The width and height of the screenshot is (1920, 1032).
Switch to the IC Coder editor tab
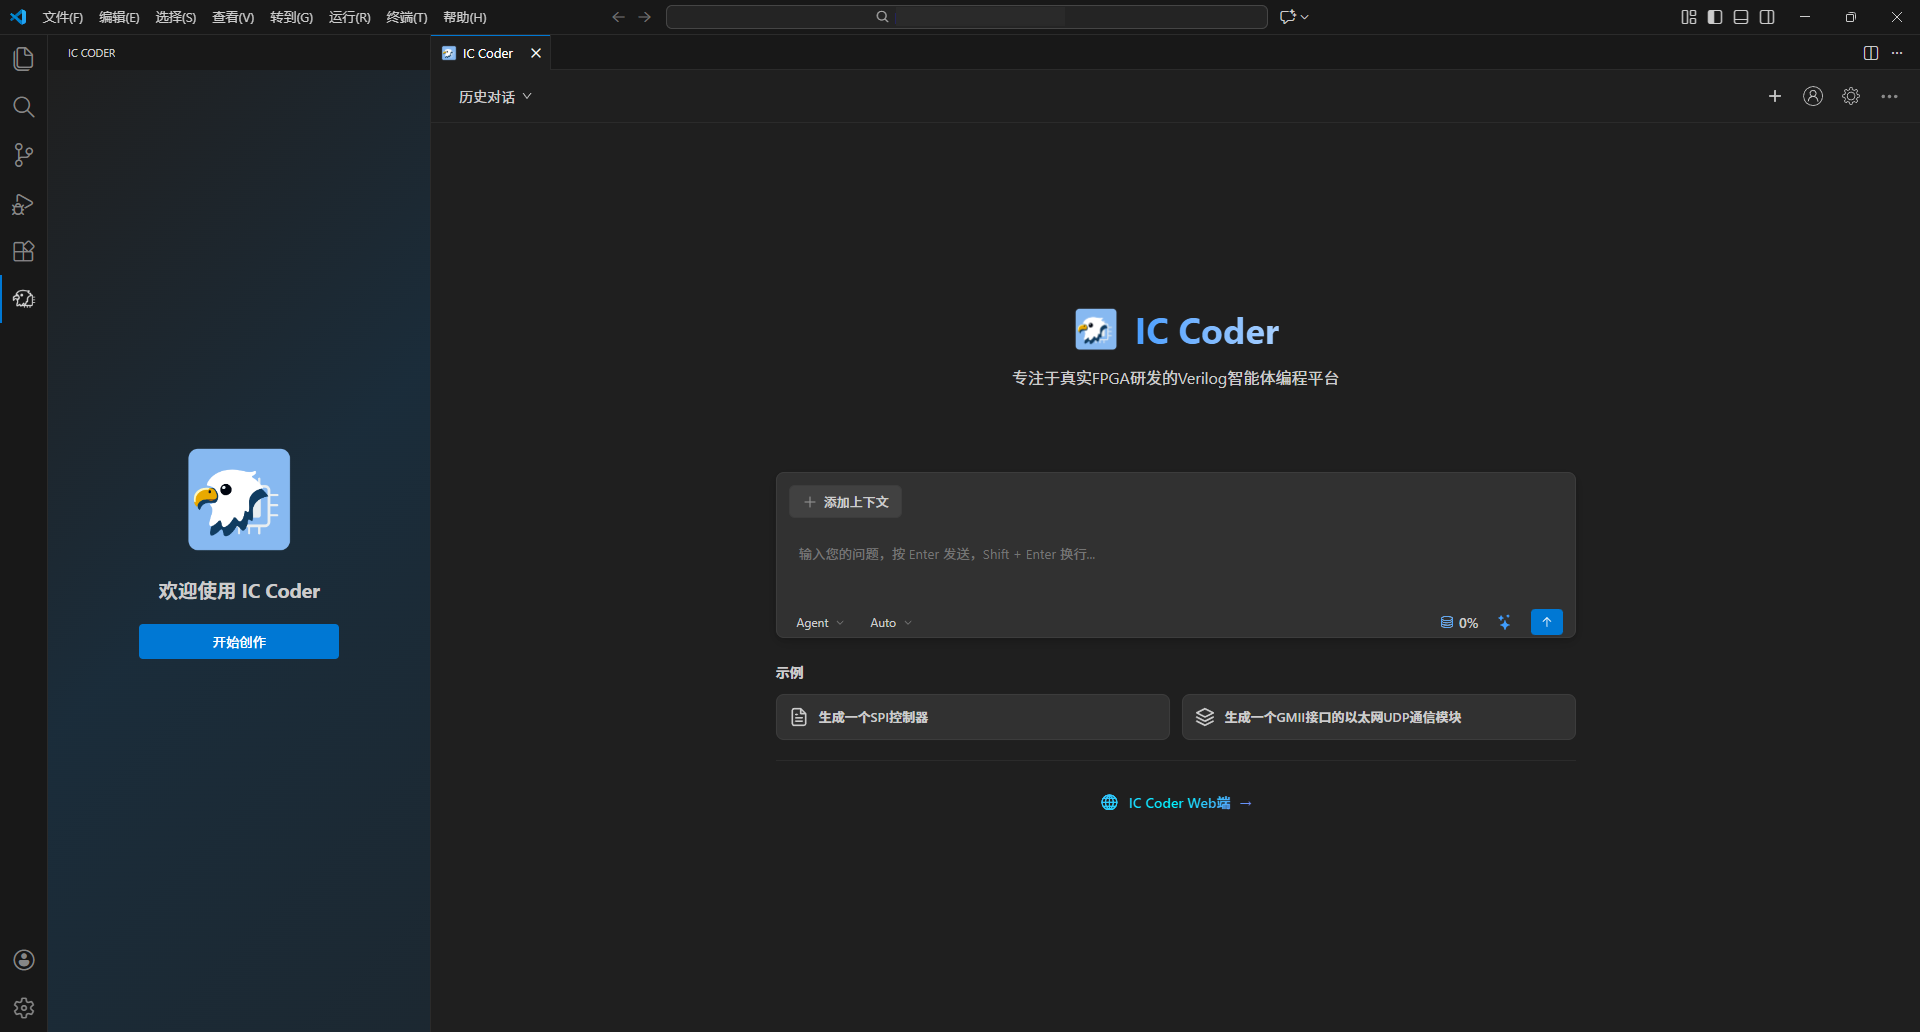point(489,52)
